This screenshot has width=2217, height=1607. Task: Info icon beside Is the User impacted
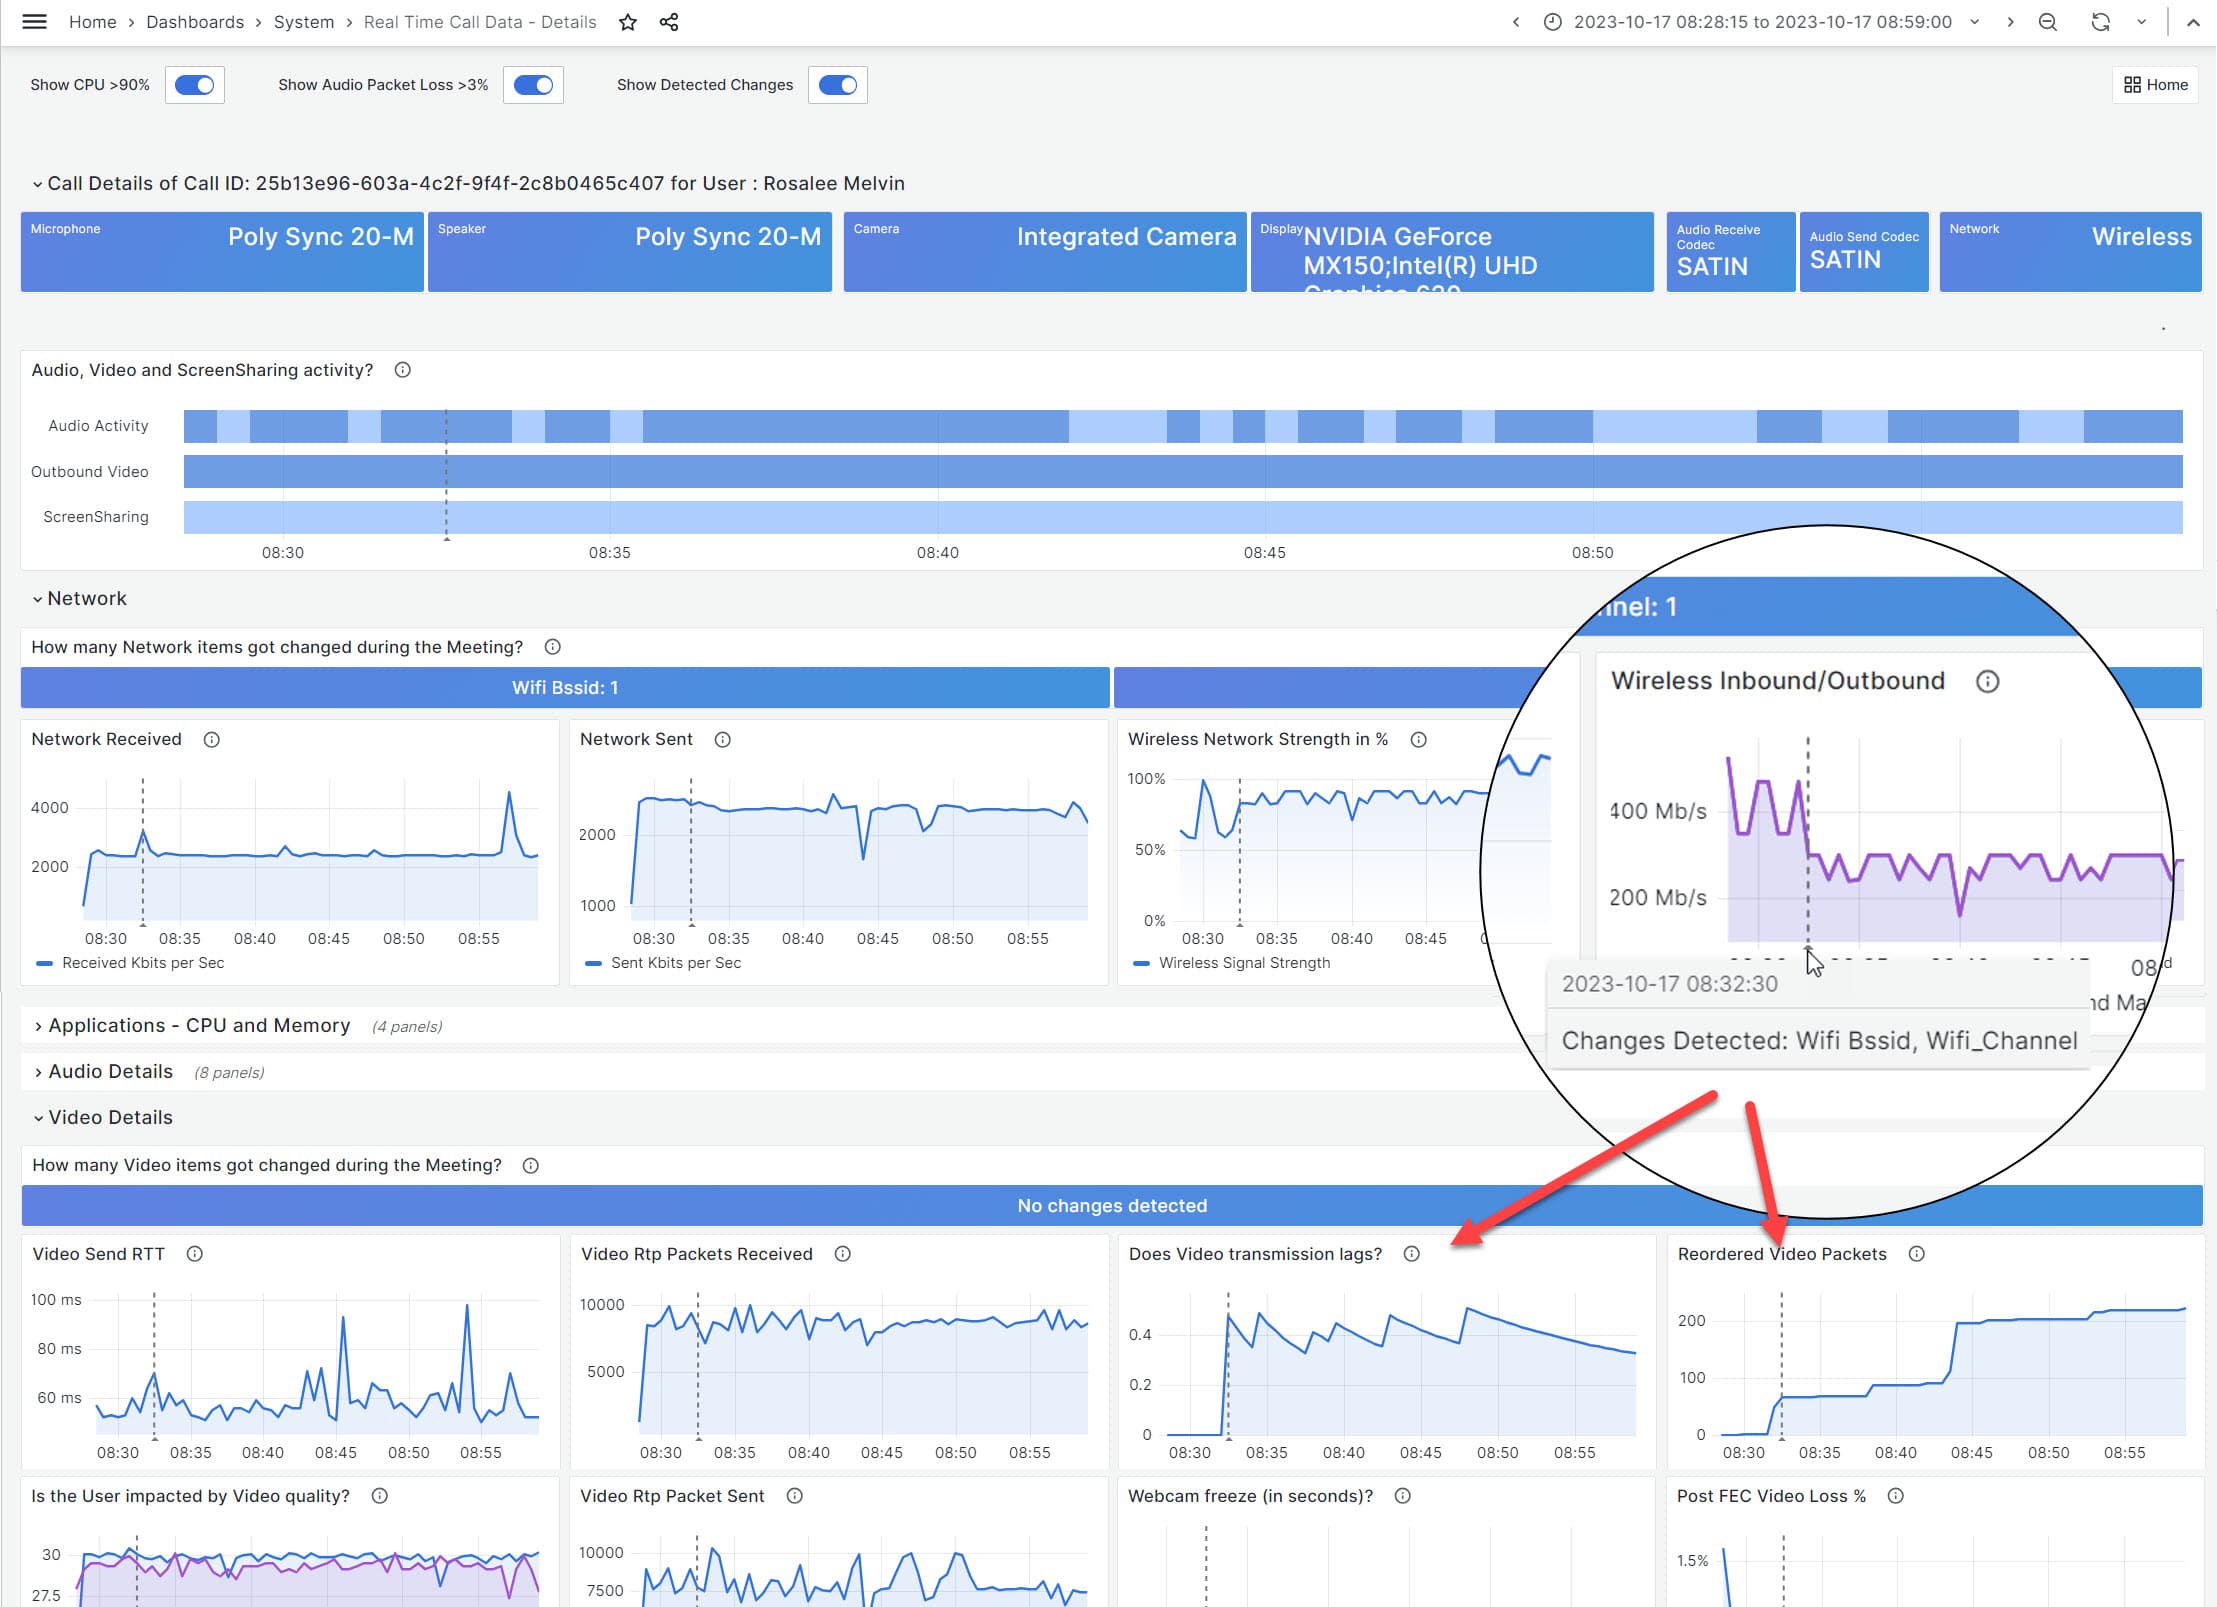(380, 1496)
